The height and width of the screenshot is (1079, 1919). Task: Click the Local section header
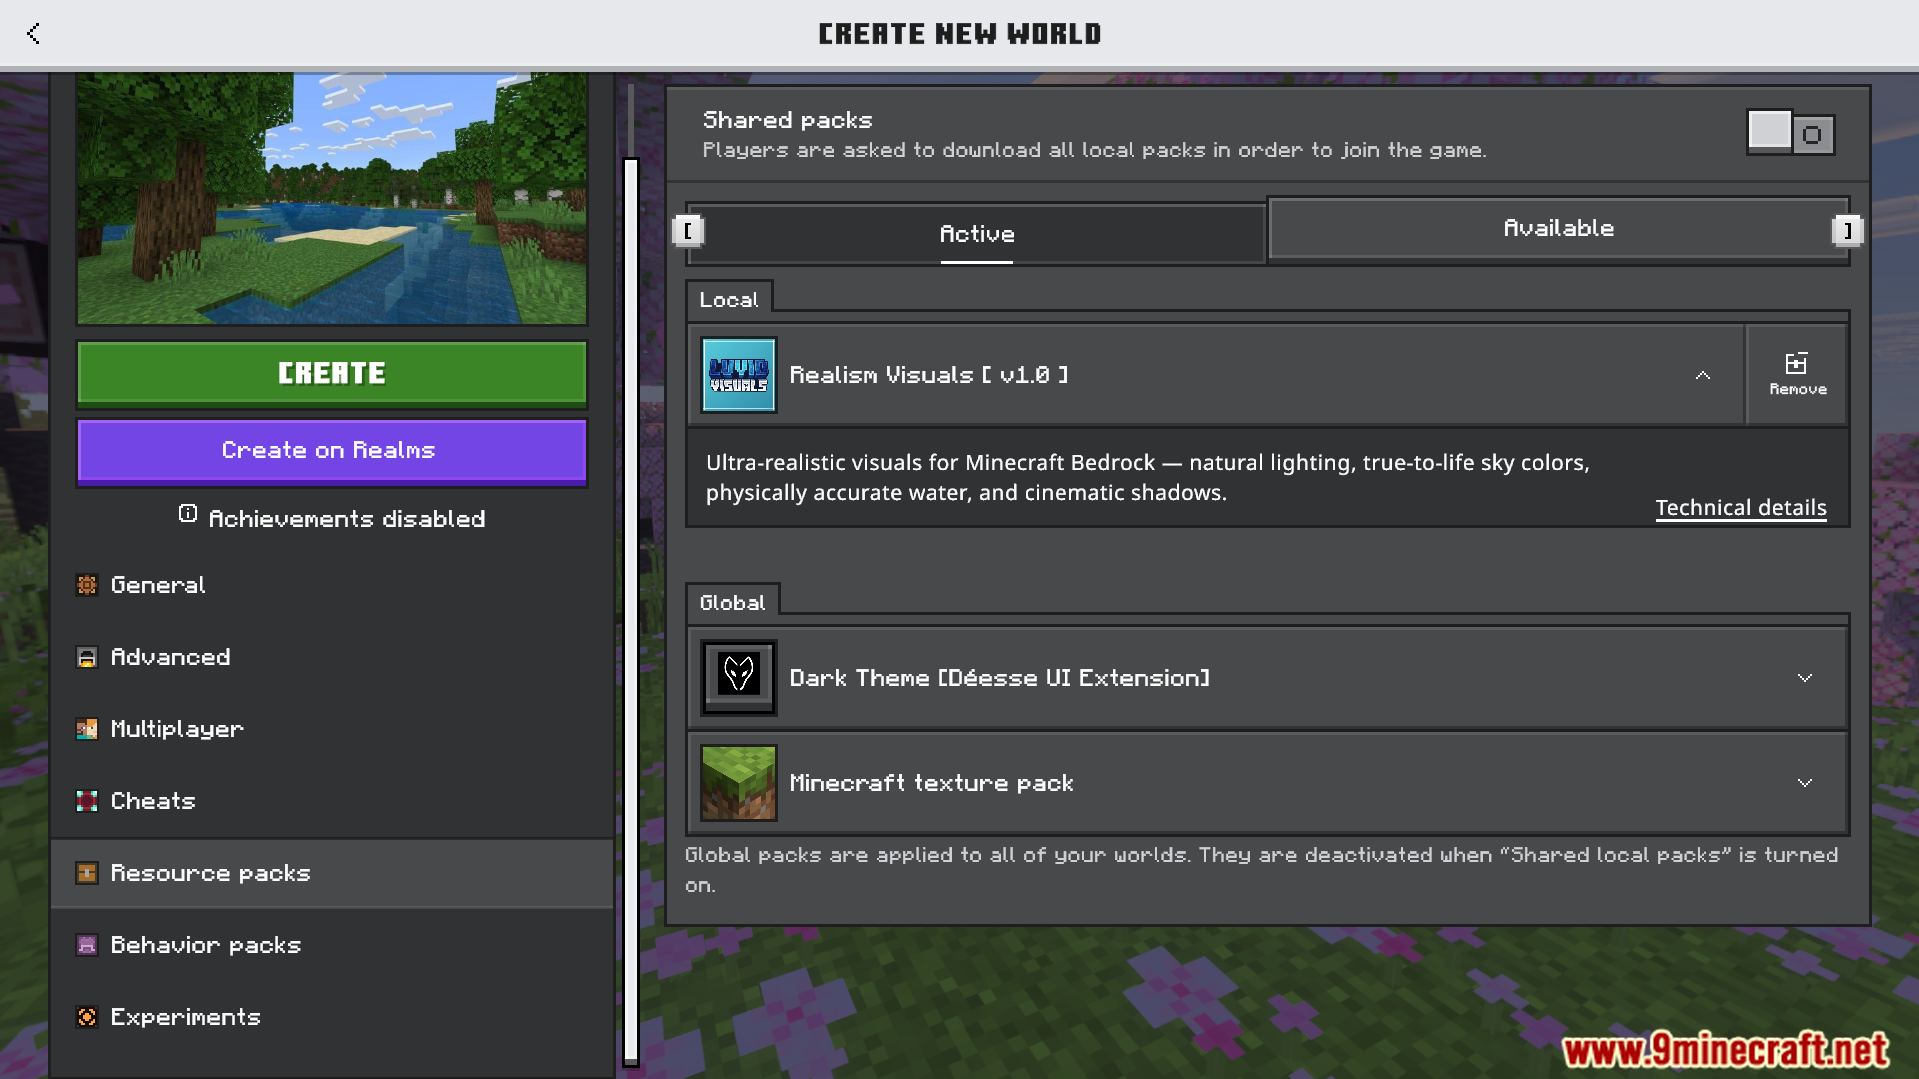tap(729, 300)
